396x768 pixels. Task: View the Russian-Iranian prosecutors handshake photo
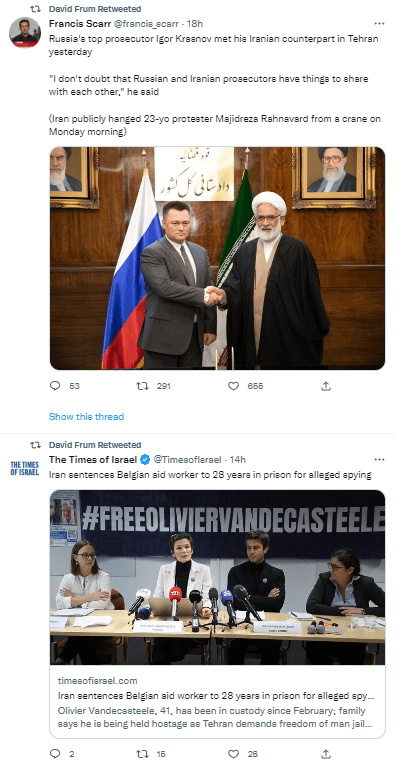click(x=217, y=258)
